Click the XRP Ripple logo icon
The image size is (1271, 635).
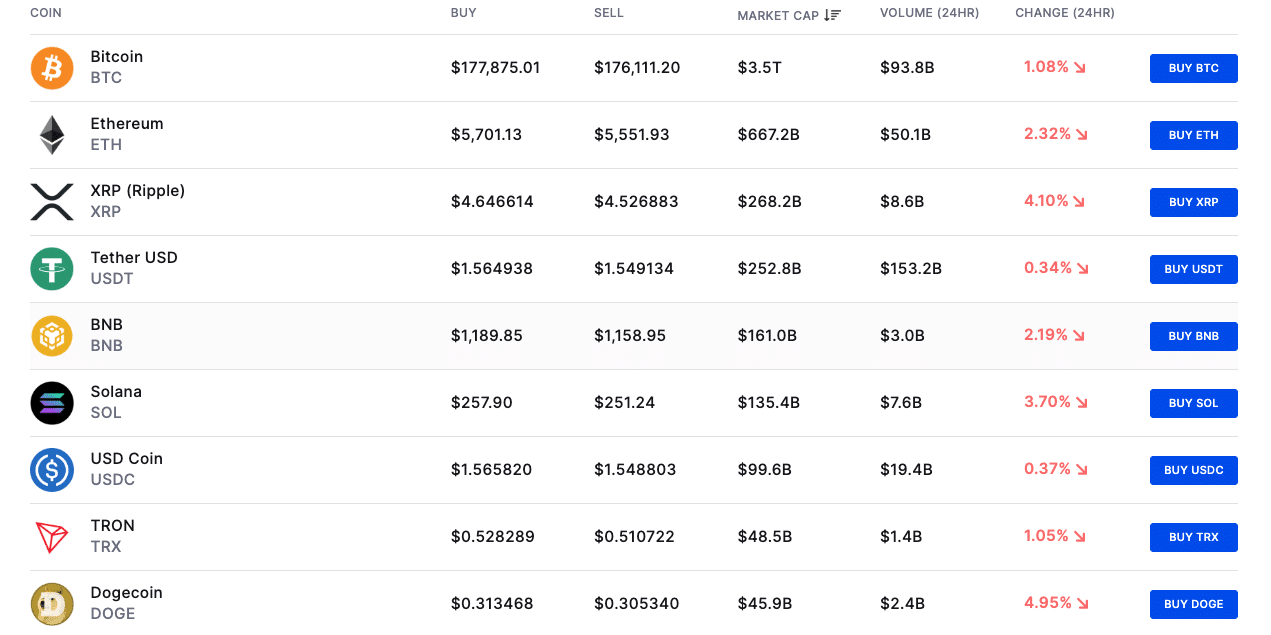pos(52,202)
